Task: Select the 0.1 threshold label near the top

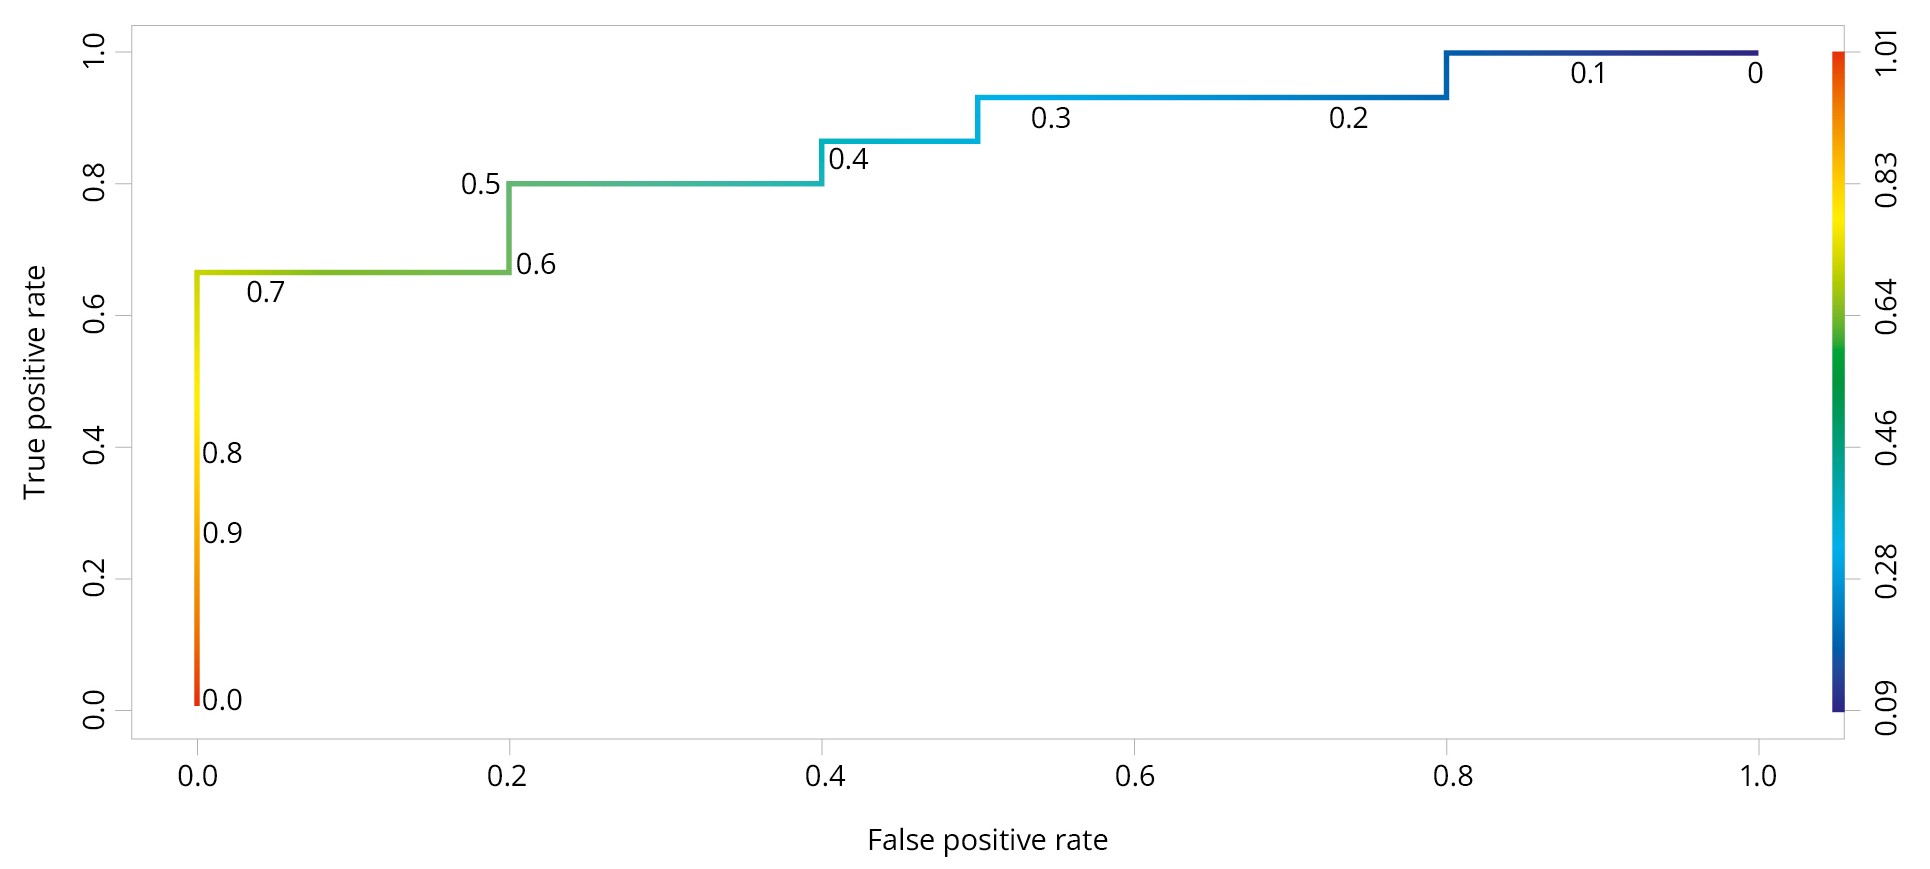Action: (x=1587, y=73)
